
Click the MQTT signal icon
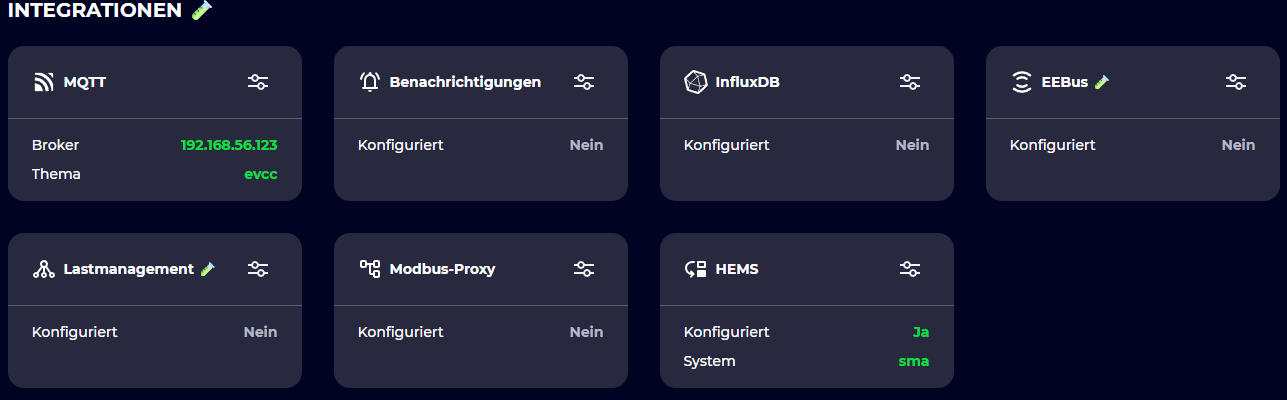tap(43, 82)
